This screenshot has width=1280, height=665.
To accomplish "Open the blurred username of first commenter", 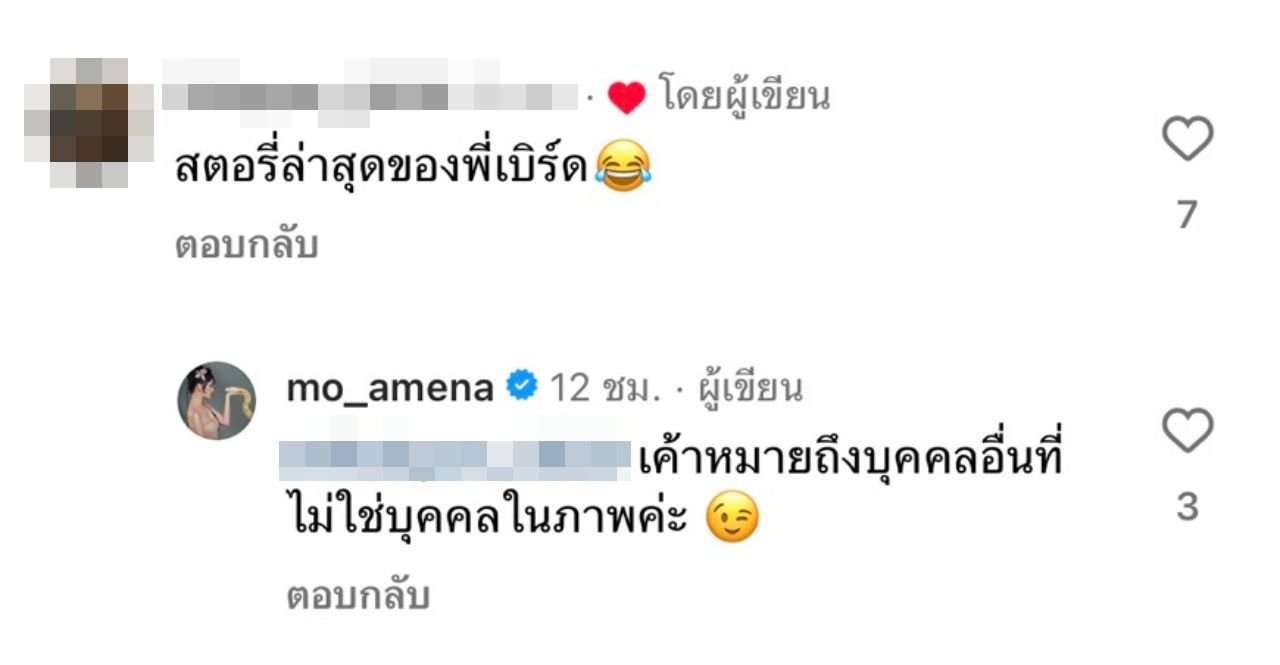I will [370, 95].
